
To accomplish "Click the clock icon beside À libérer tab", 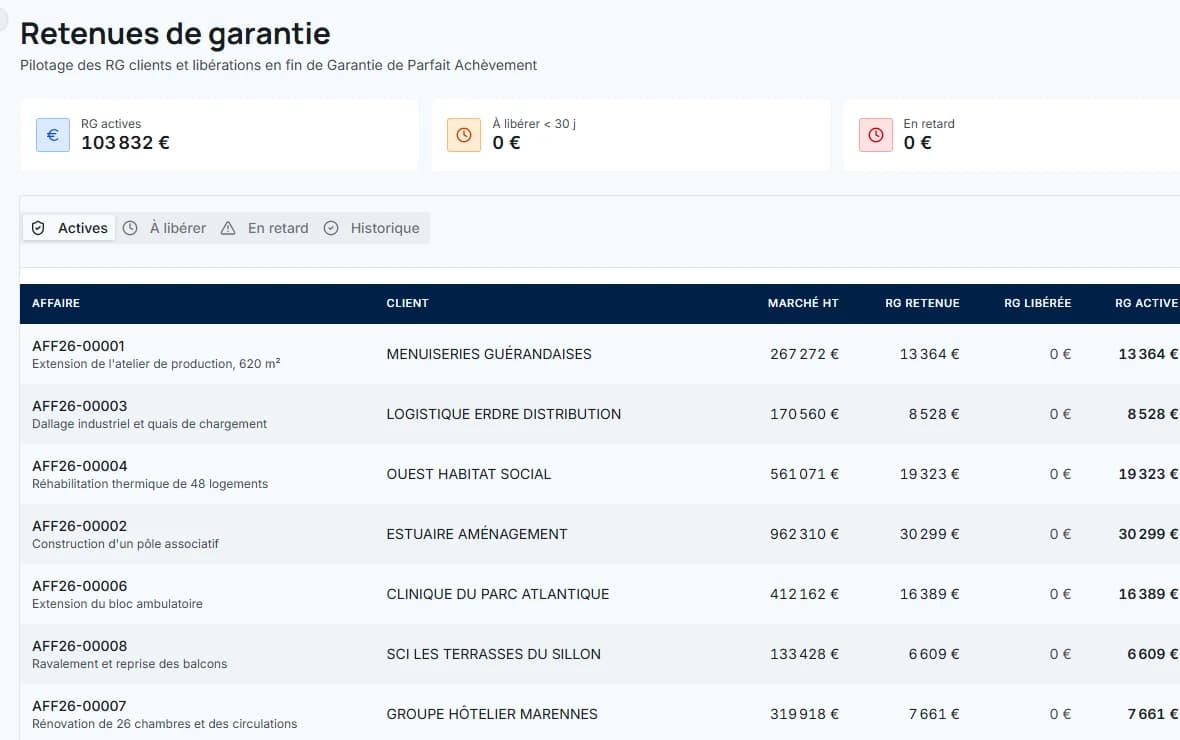I will pos(130,228).
